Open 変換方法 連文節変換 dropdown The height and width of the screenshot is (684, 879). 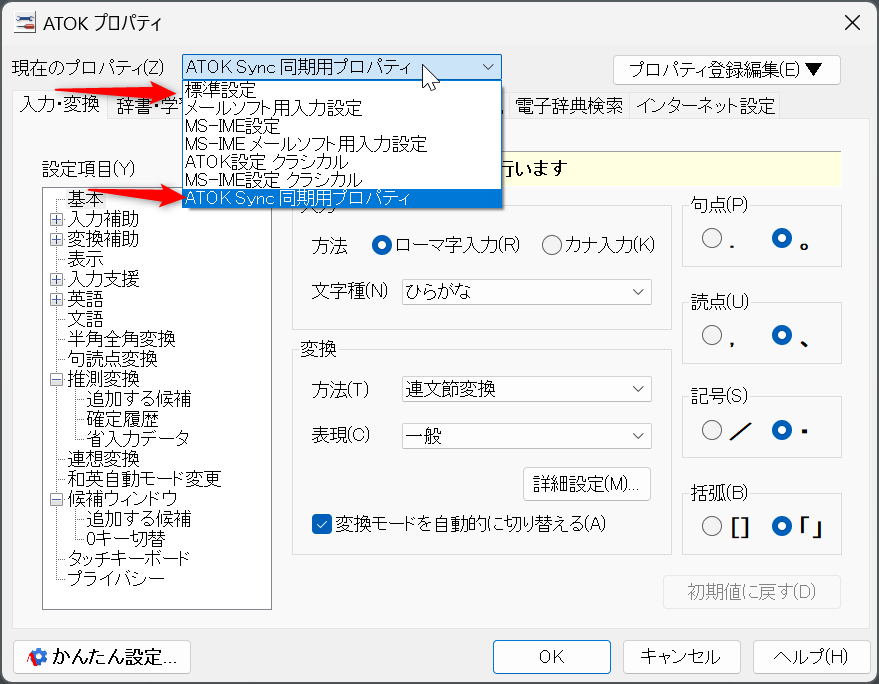pos(526,389)
